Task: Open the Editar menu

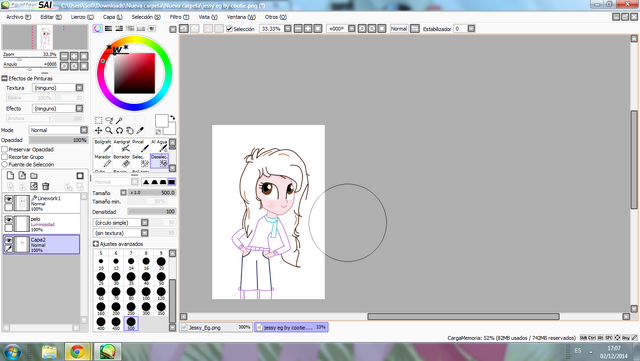Action: [51, 17]
